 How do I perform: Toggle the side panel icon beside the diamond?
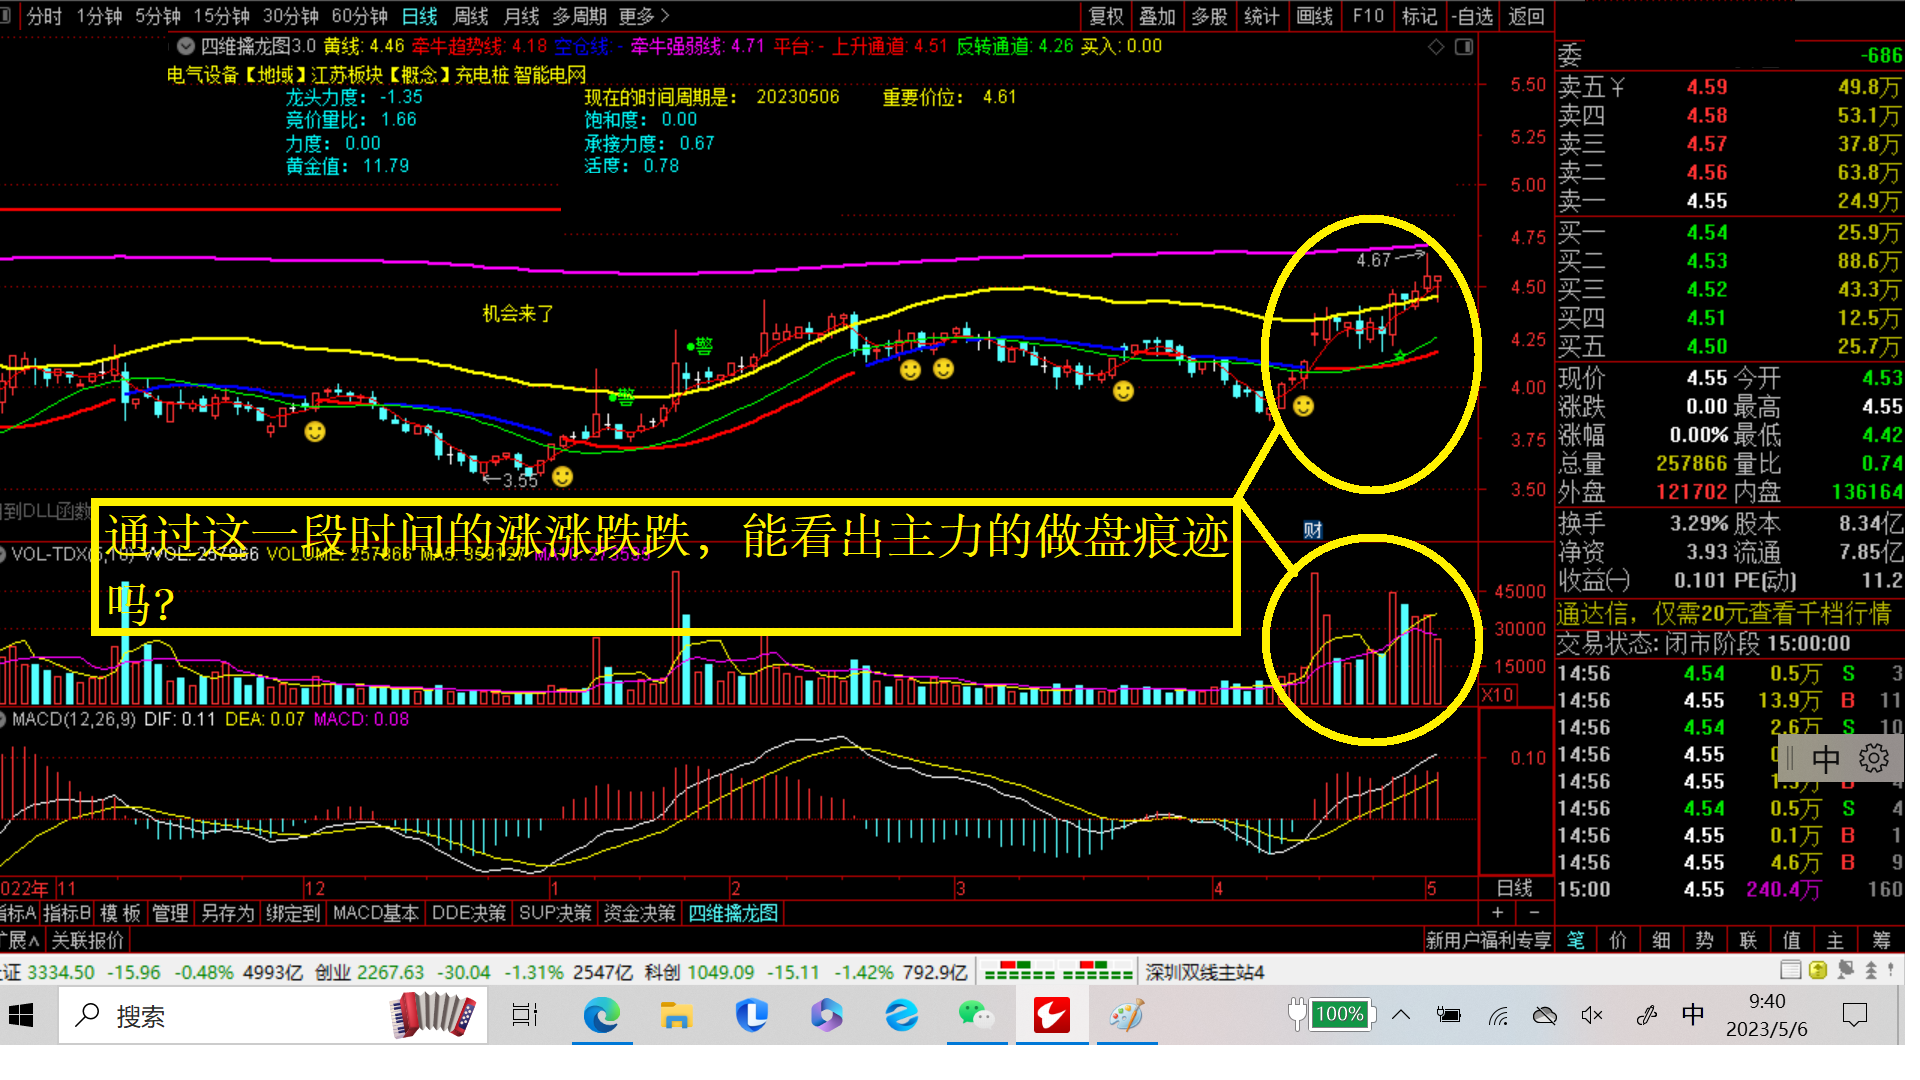[1464, 47]
